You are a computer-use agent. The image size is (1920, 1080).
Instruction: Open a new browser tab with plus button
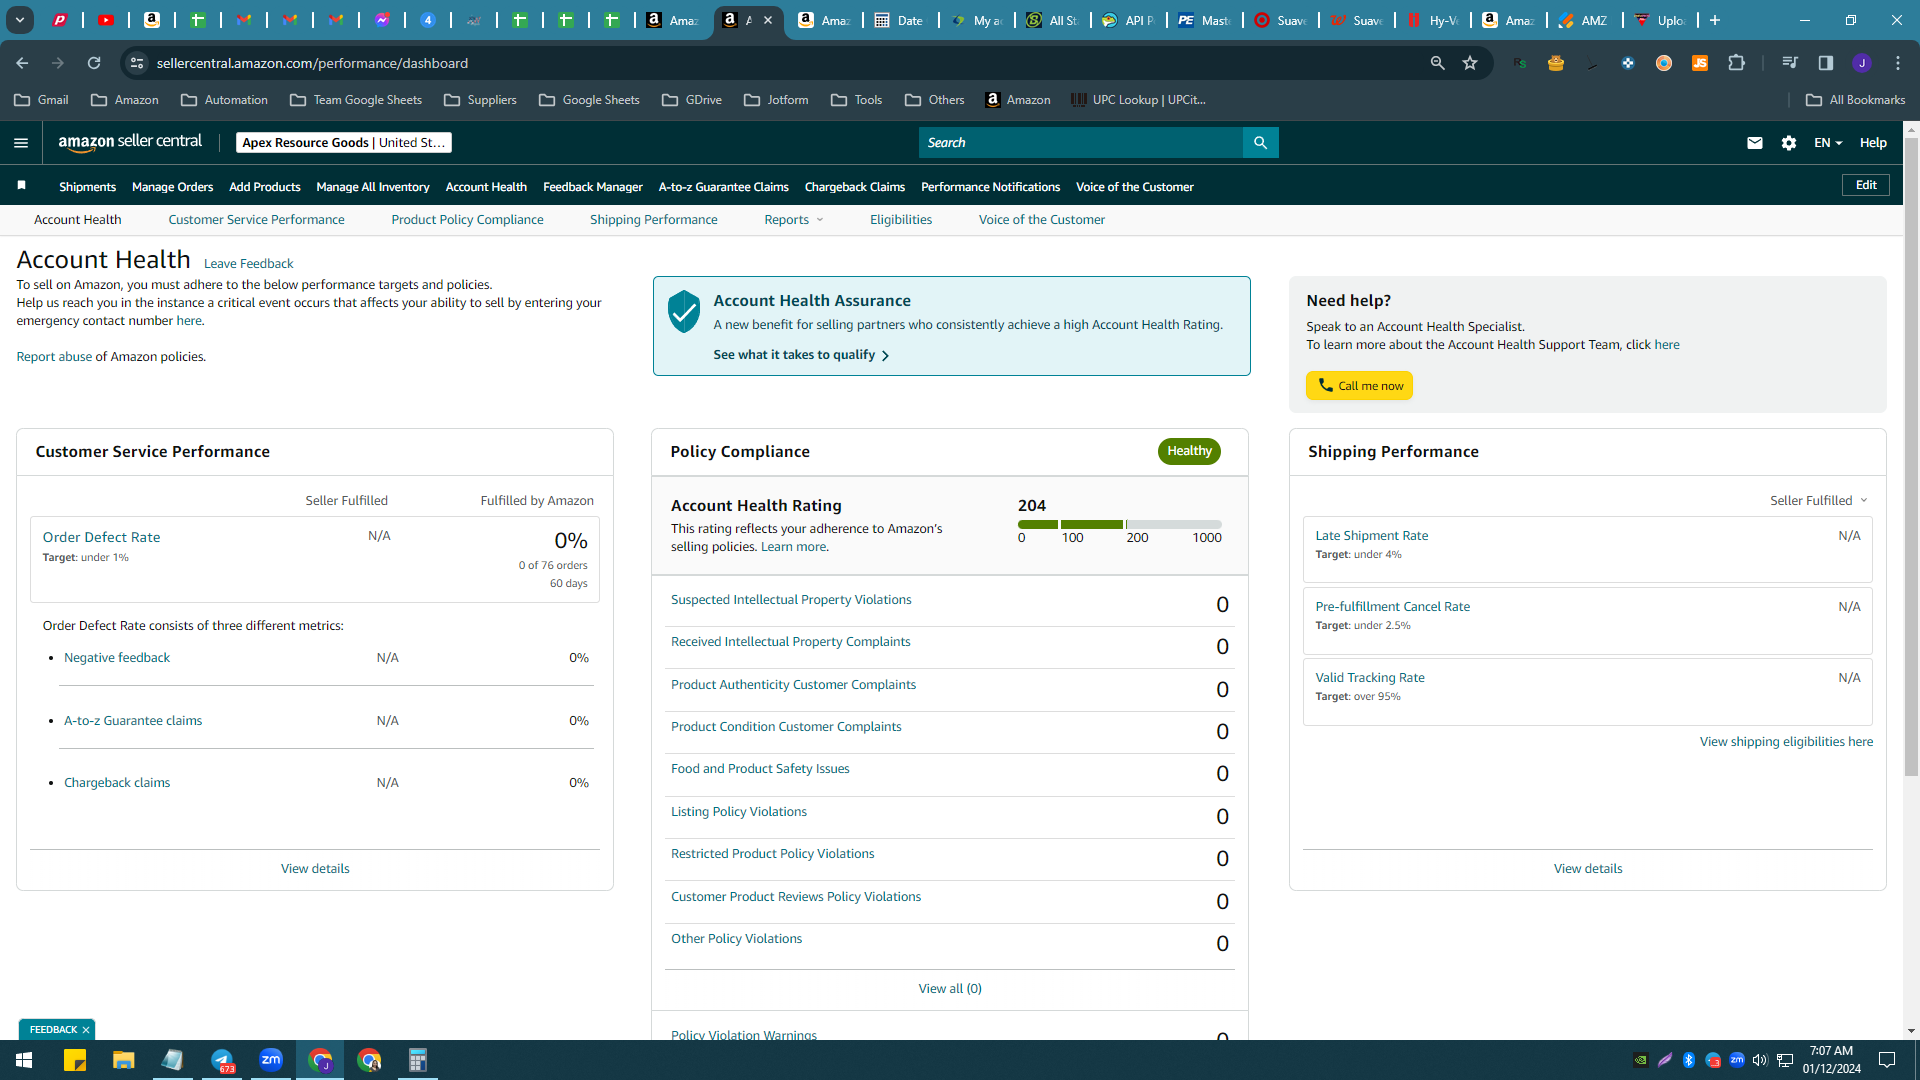click(1715, 20)
